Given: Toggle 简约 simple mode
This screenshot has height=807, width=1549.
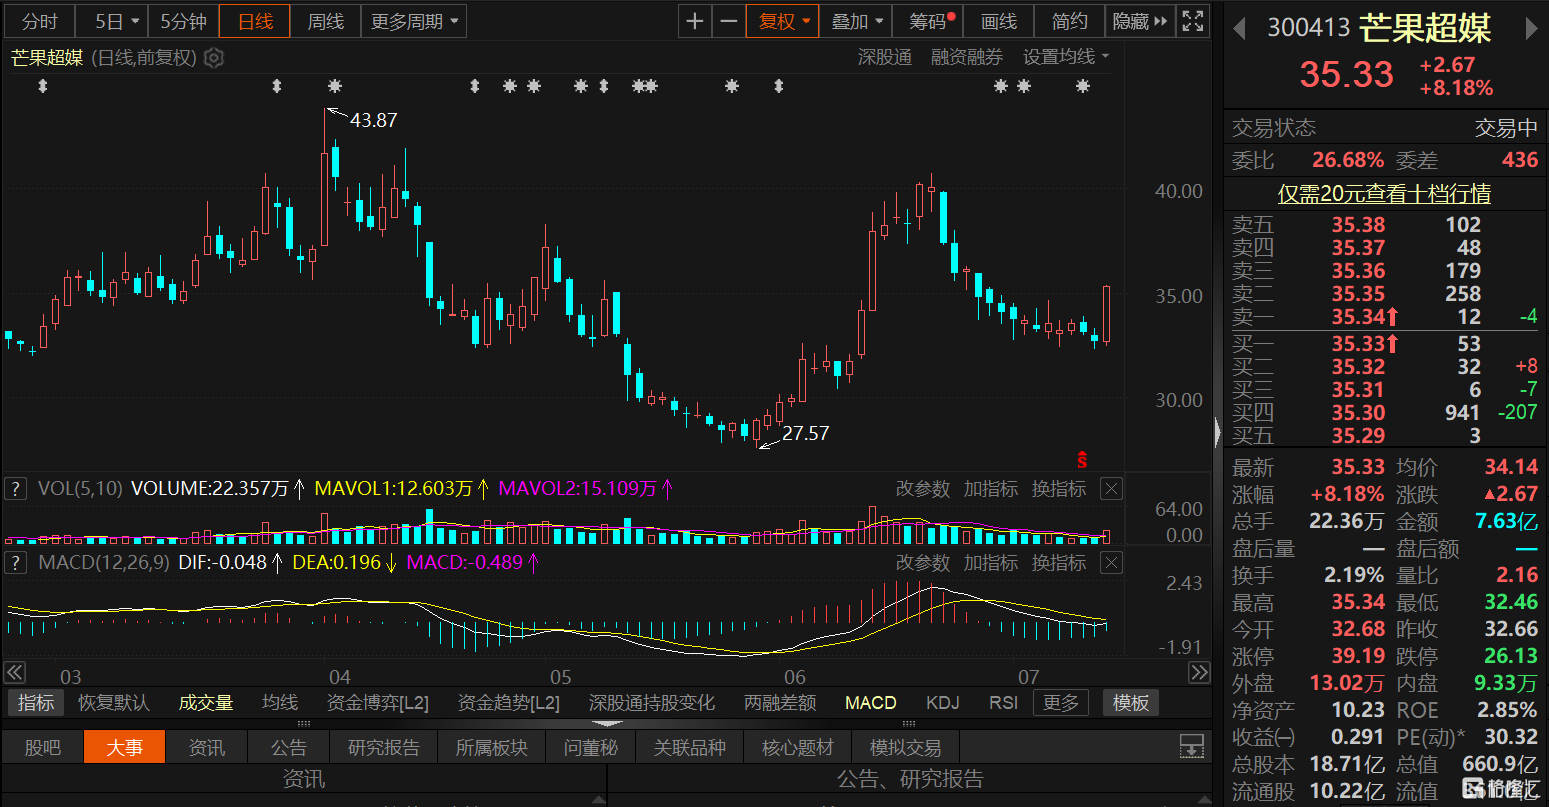Looking at the screenshot, I should coord(1070,21).
